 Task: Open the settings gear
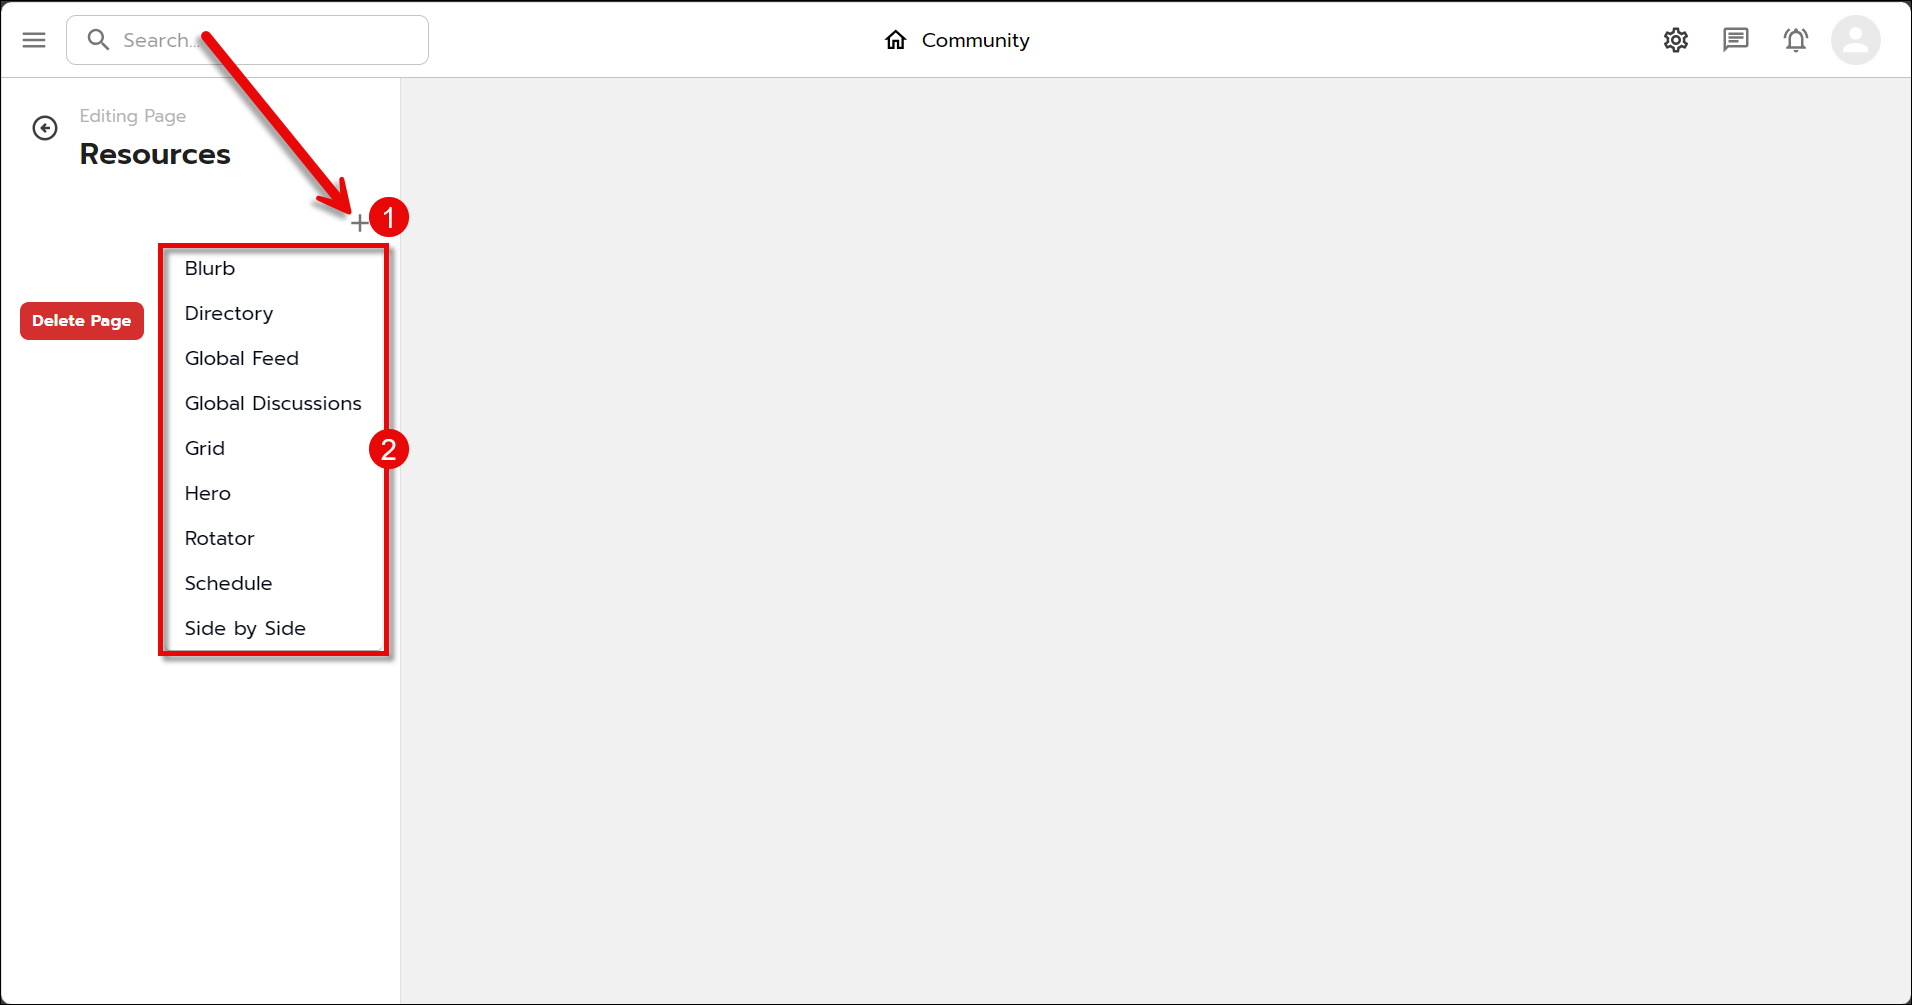[x=1676, y=40]
